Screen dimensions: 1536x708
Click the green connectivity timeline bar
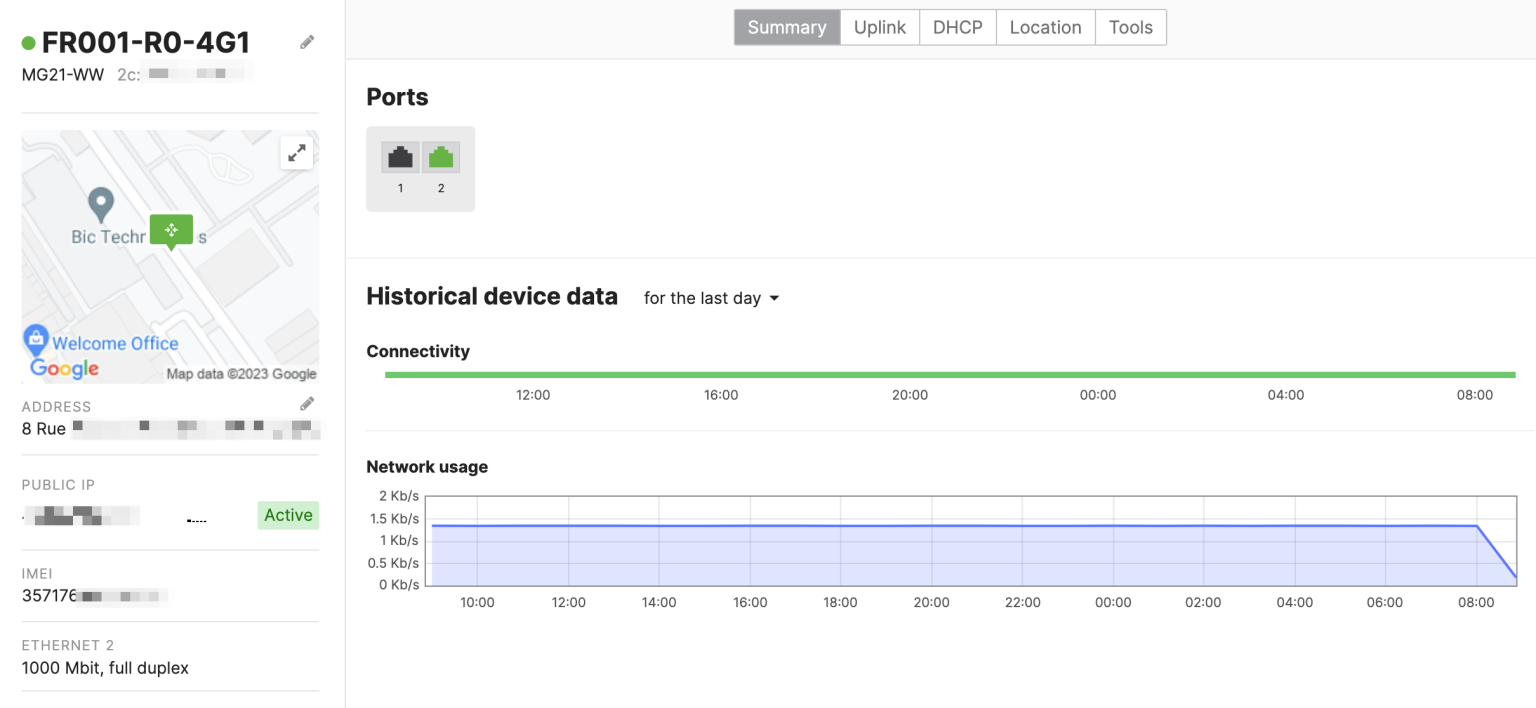click(x=950, y=375)
